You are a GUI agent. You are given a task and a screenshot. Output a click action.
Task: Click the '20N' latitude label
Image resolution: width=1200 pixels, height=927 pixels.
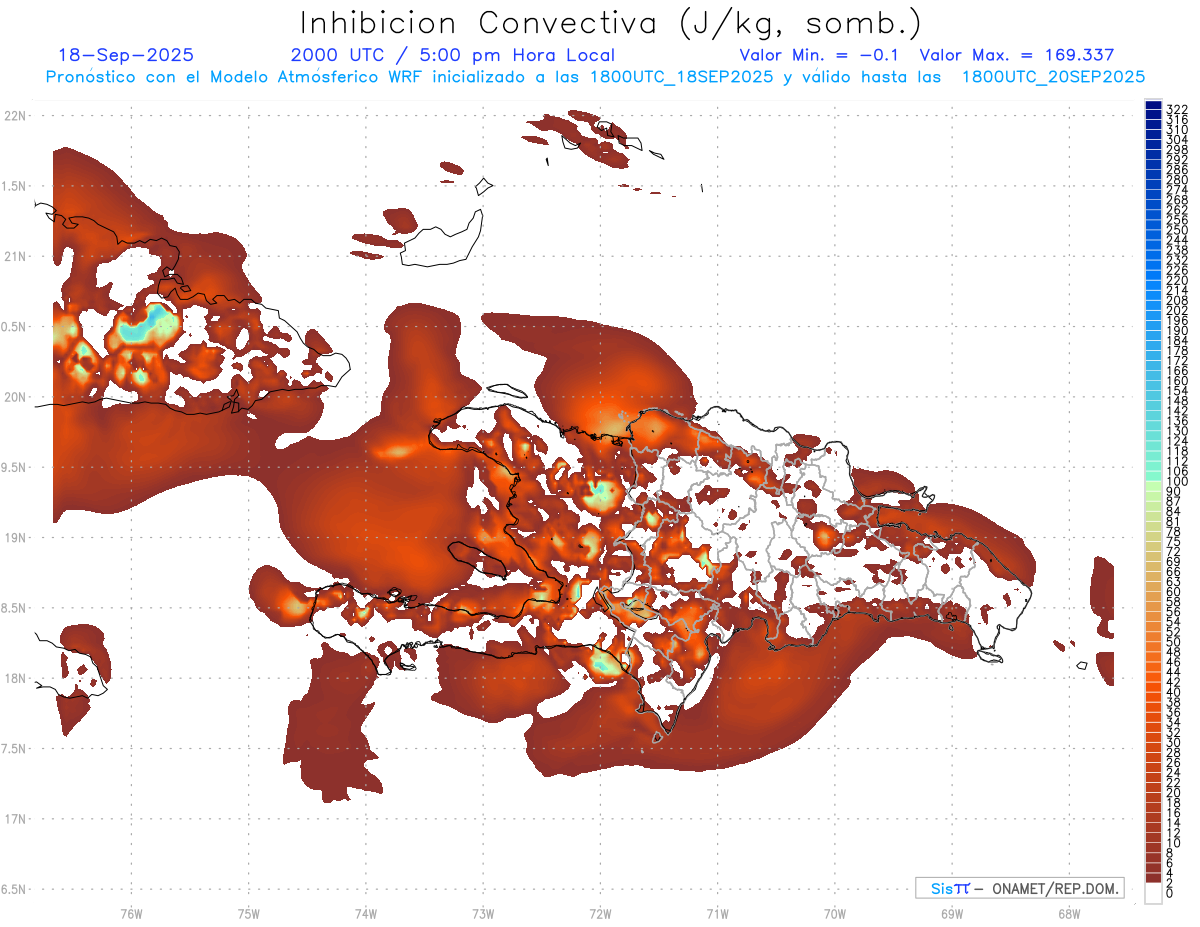click(x=14, y=397)
